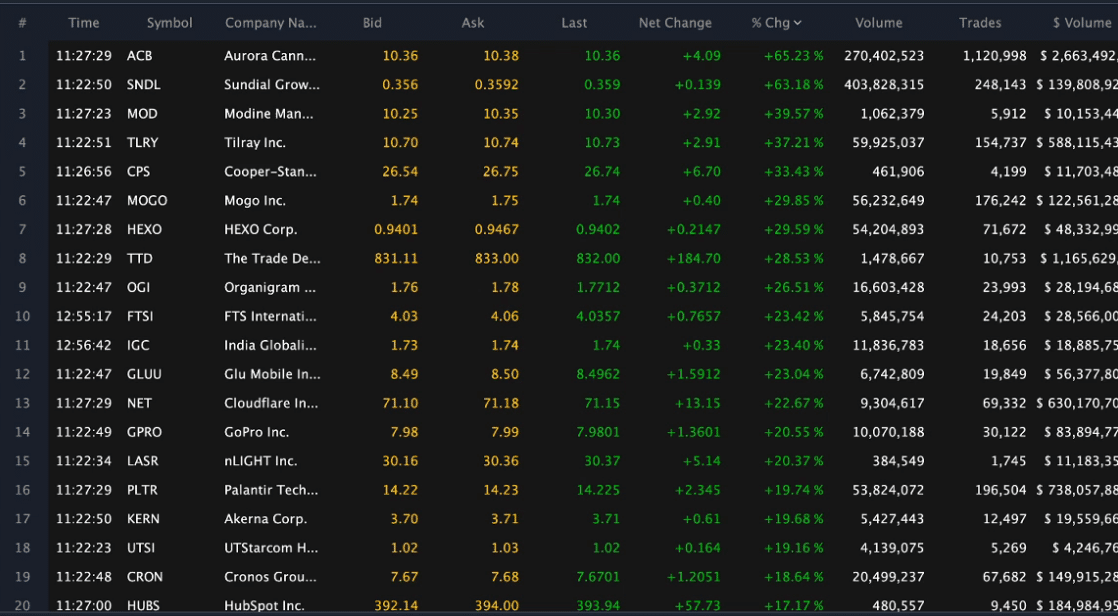The image size is (1118, 616).
Task: Click the +65.23 % change value
Action: point(794,56)
